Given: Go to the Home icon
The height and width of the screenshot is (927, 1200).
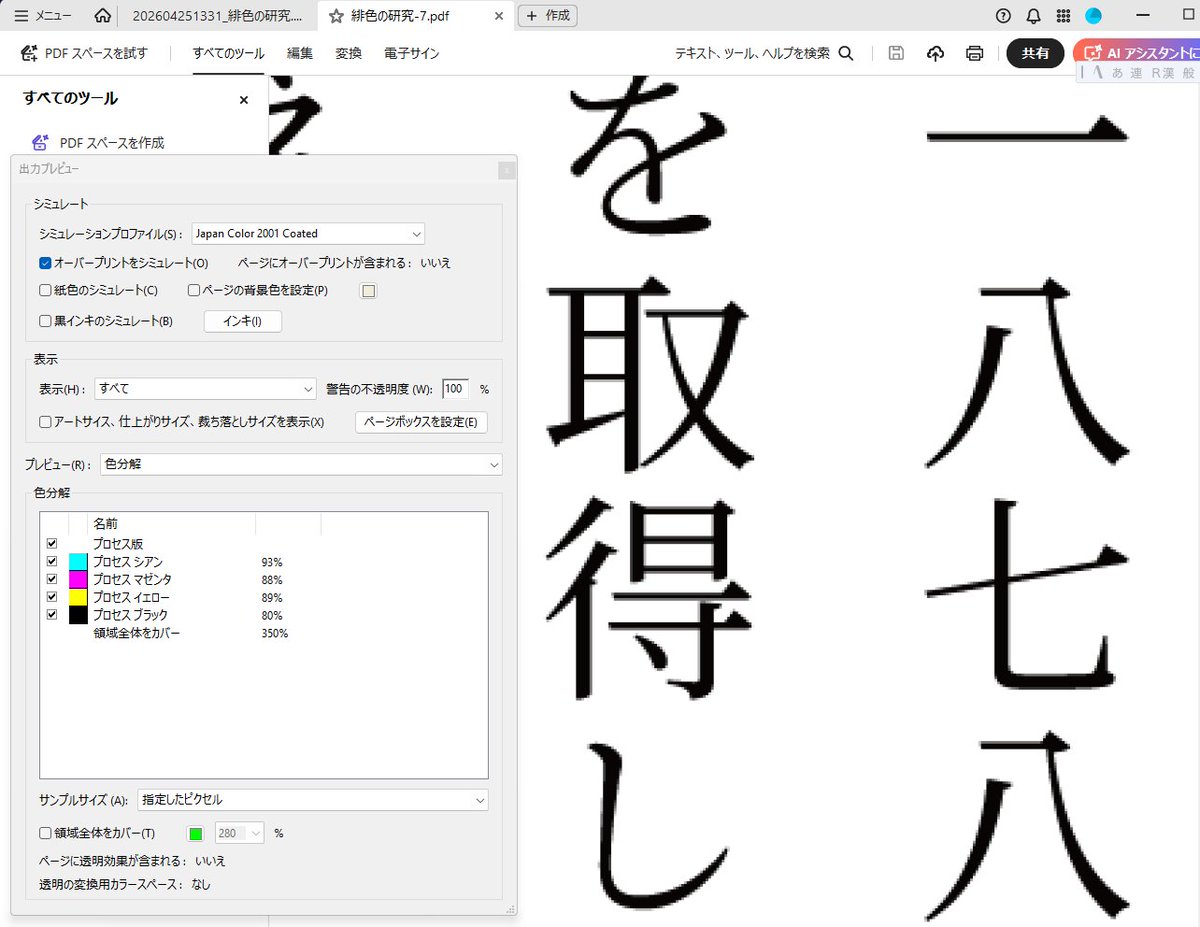Looking at the screenshot, I should (x=102, y=15).
